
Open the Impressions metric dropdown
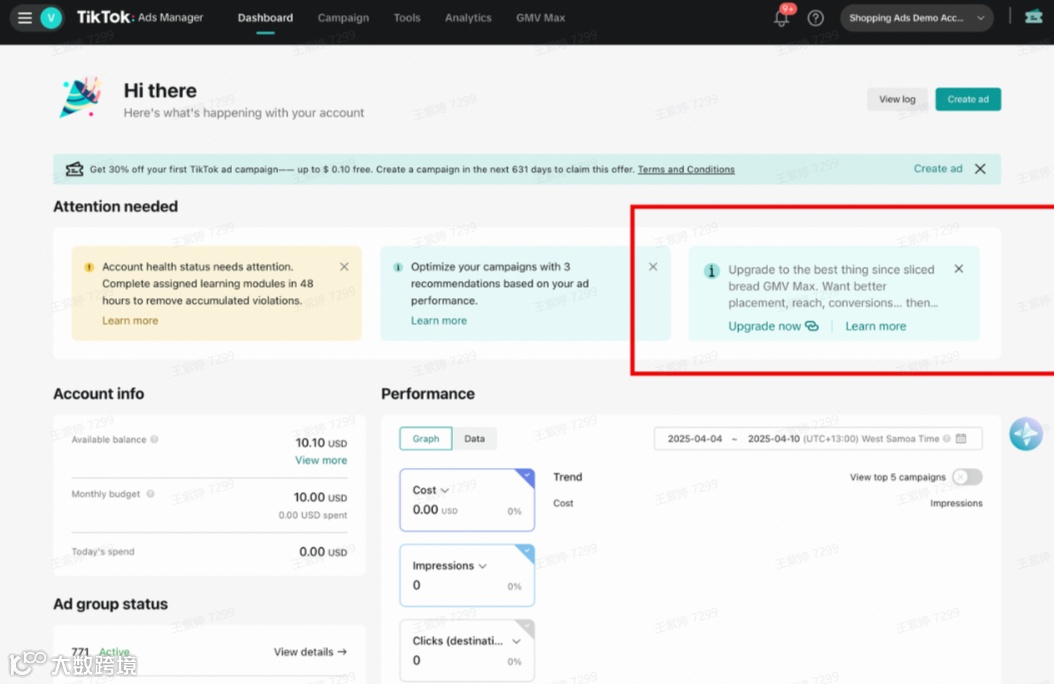[x=482, y=566]
